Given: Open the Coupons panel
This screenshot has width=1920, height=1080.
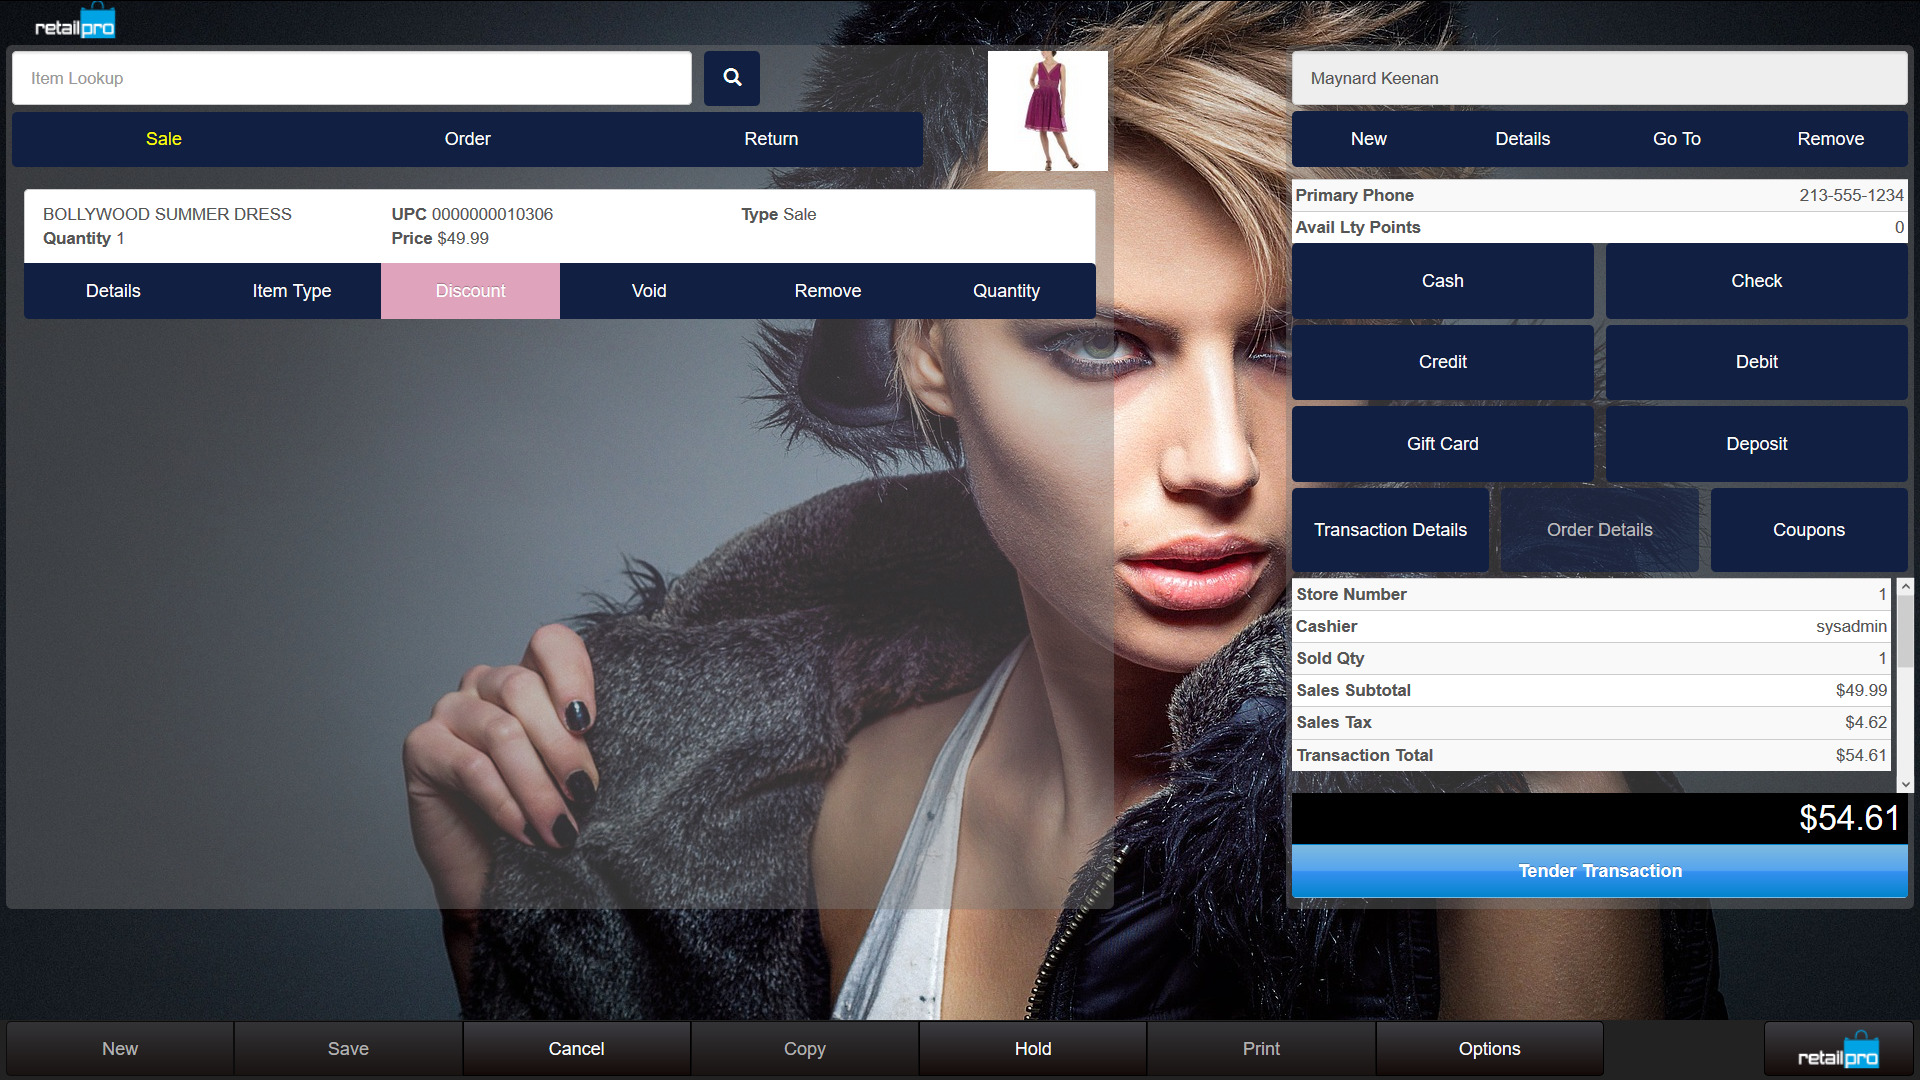Looking at the screenshot, I should tap(1808, 530).
